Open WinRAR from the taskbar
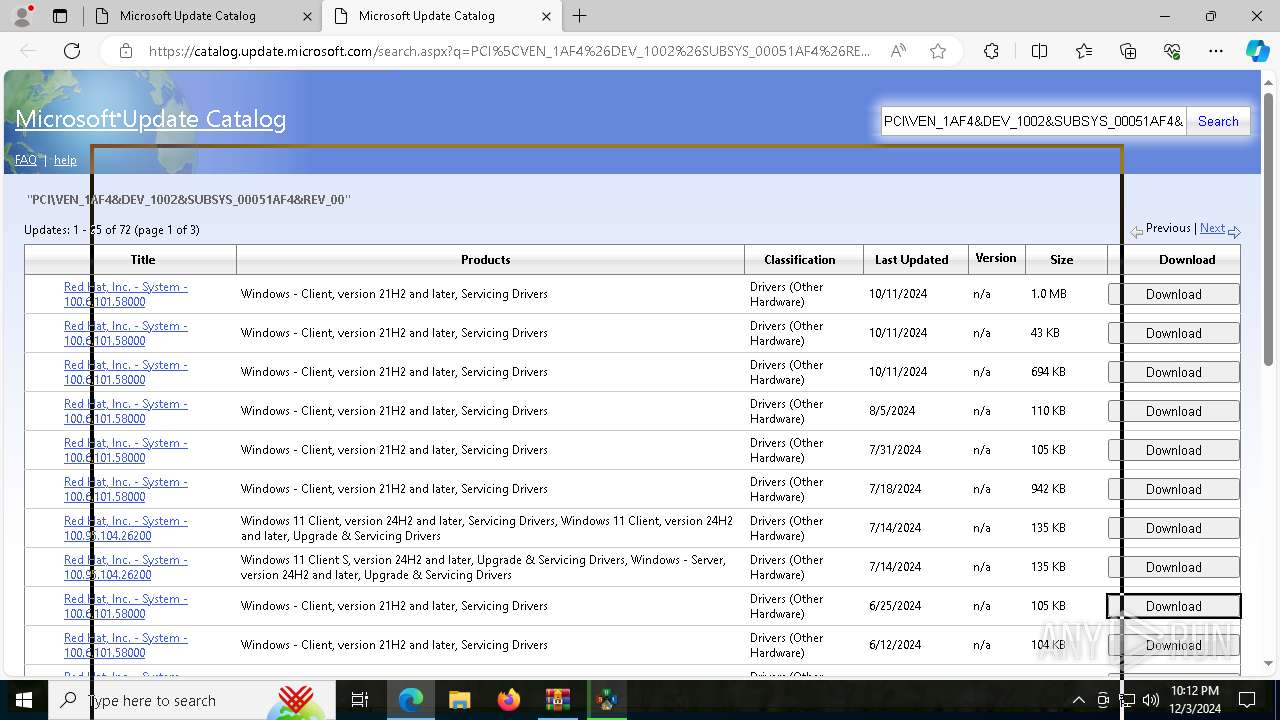The height and width of the screenshot is (720, 1280). (x=557, y=700)
